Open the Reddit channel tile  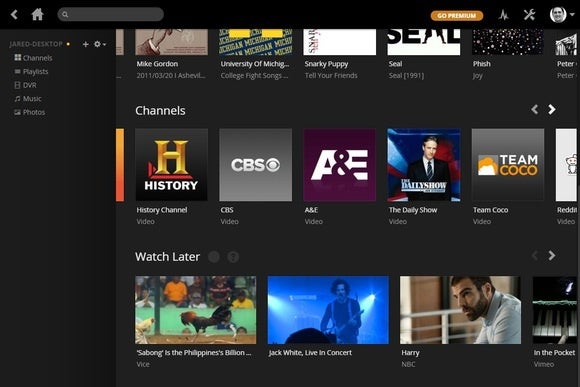point(566,165)
